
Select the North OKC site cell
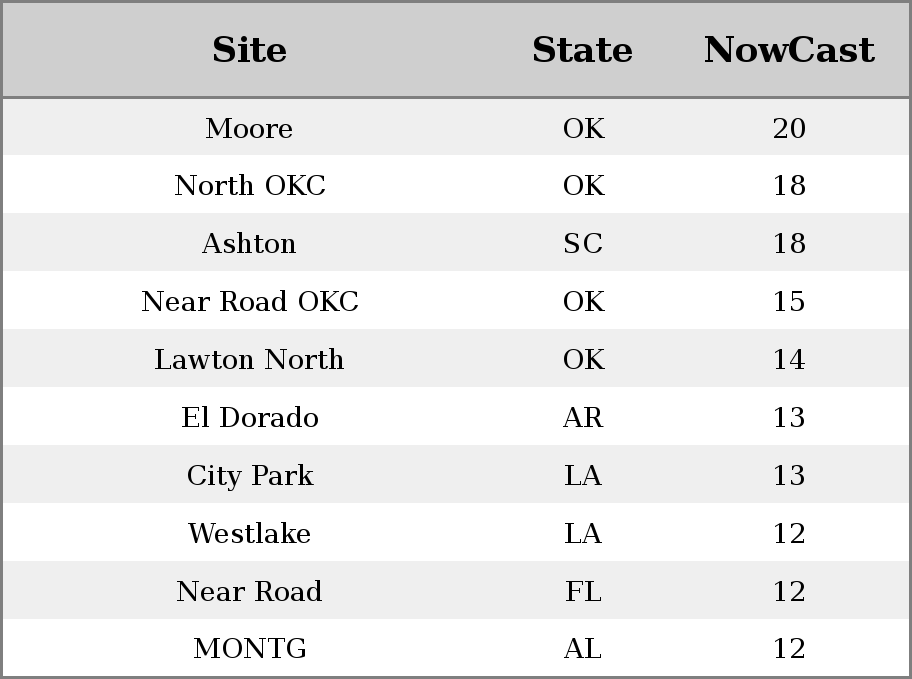[250, 186]
